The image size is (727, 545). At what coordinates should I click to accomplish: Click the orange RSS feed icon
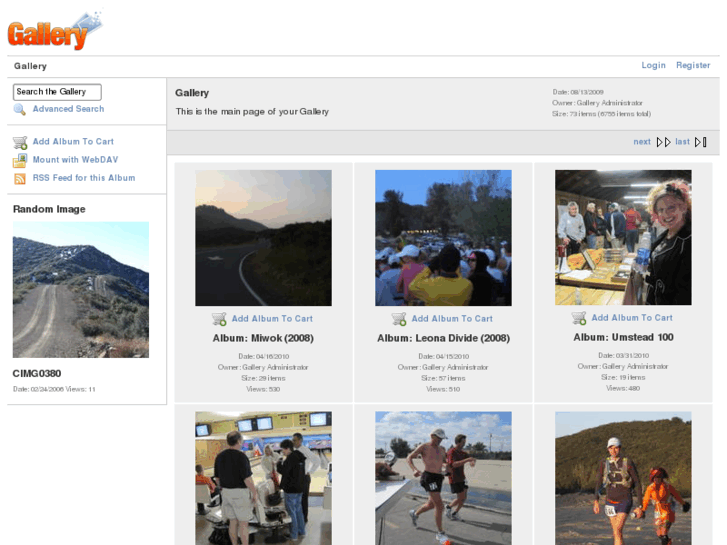point(20,179)
